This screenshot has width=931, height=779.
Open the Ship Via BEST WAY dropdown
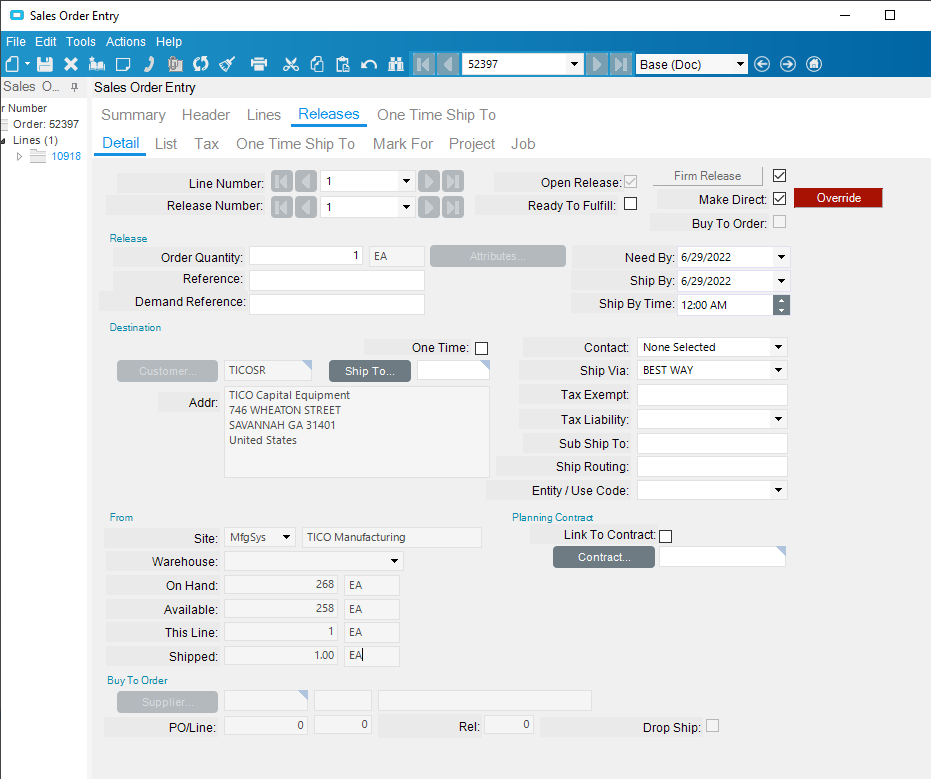[778, 370]
